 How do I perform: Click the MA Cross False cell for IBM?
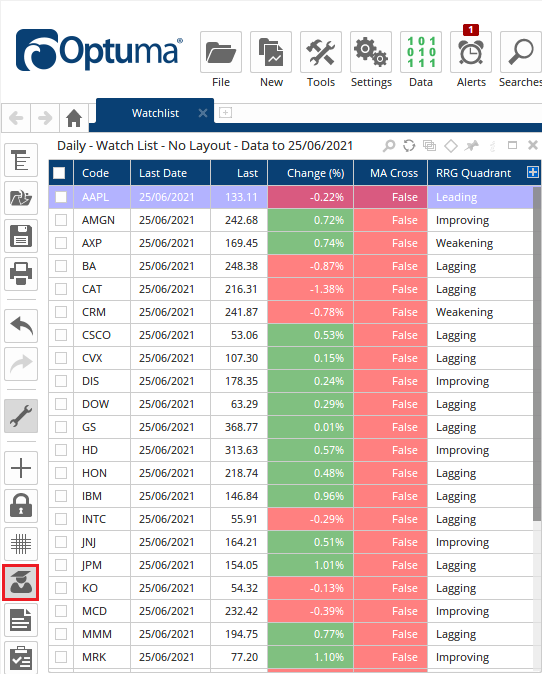coord(390,496)
